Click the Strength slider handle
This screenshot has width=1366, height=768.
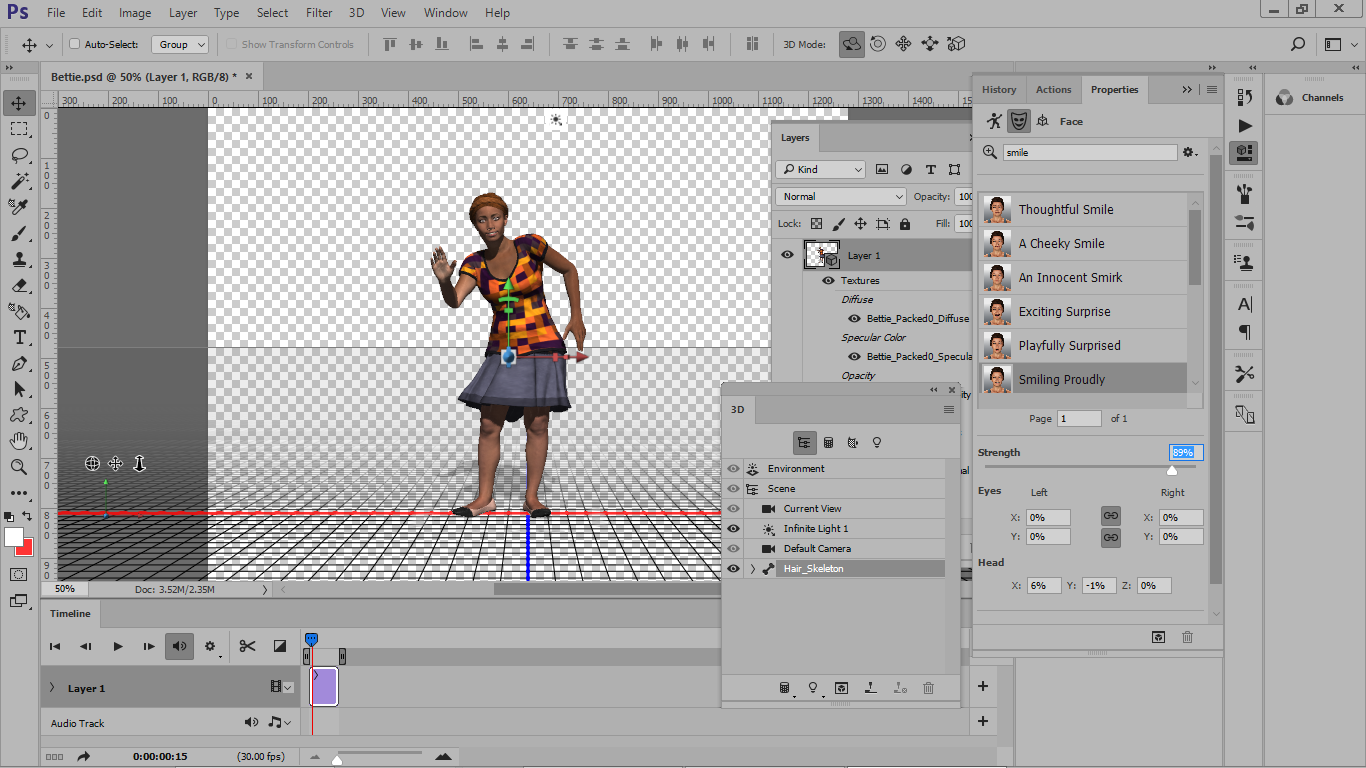pyautogui.click(x=1172, y=470)
